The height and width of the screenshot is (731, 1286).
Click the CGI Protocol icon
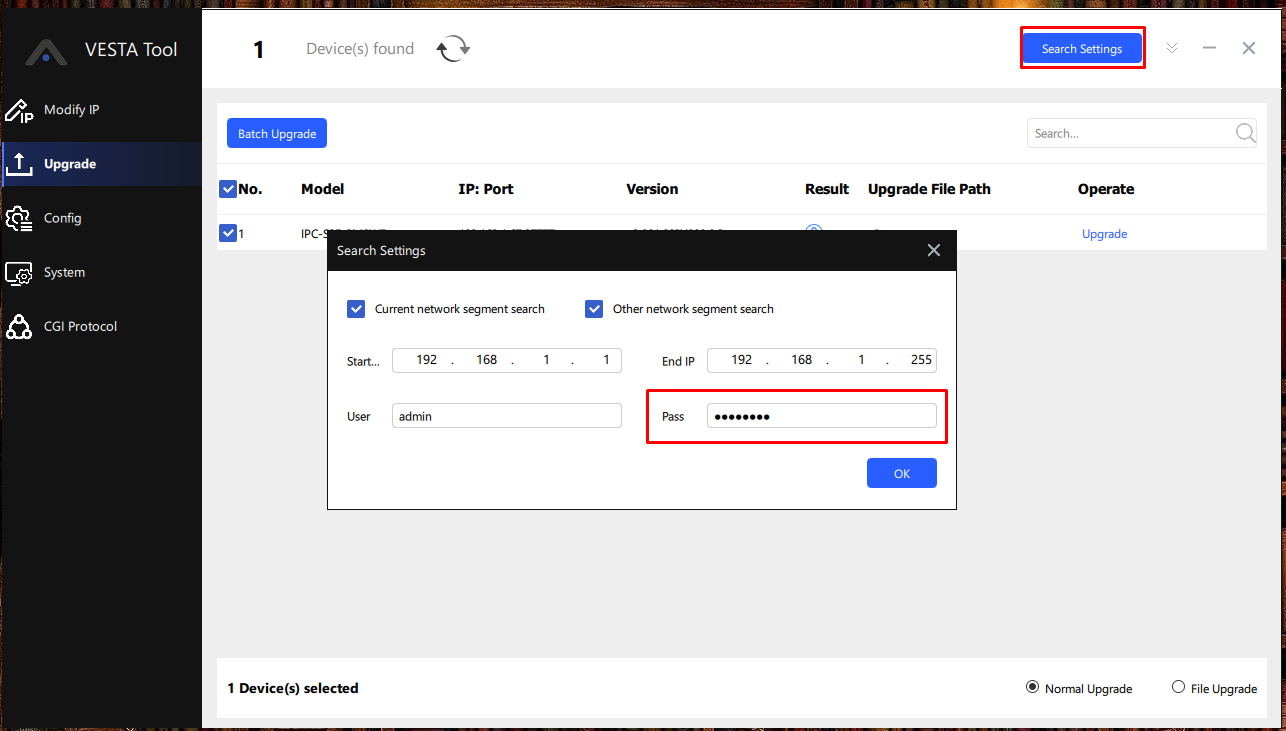(19, 327)
